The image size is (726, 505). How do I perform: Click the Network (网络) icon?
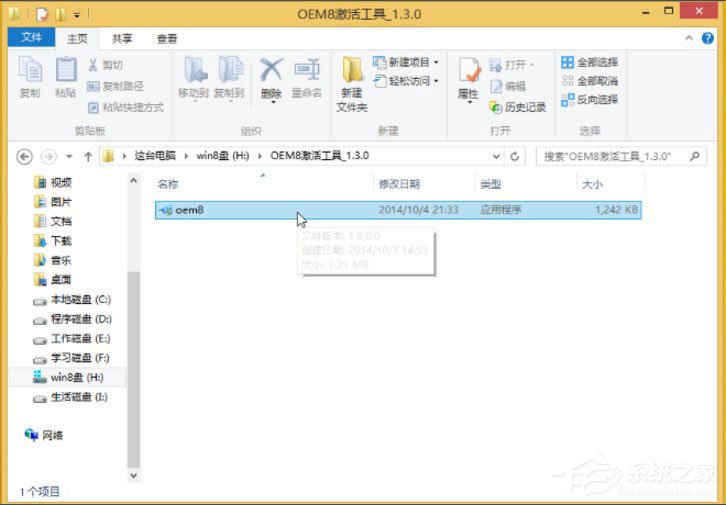coord(31,435)
